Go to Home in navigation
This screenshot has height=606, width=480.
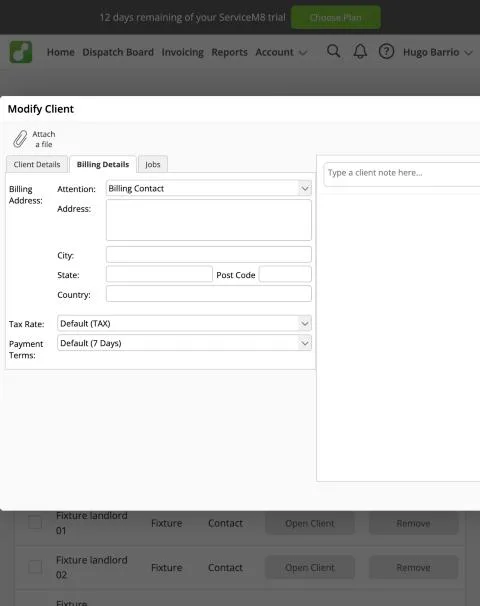[61, 52]
